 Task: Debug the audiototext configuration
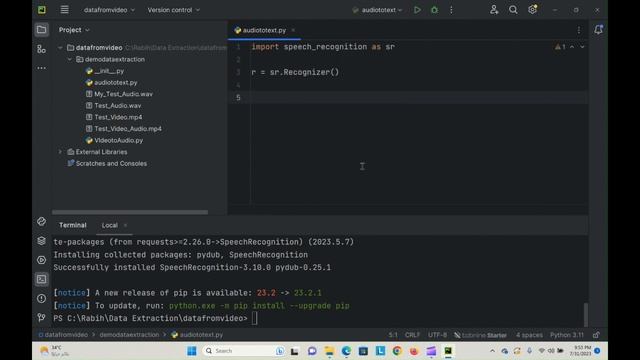[x=434, y=10]
